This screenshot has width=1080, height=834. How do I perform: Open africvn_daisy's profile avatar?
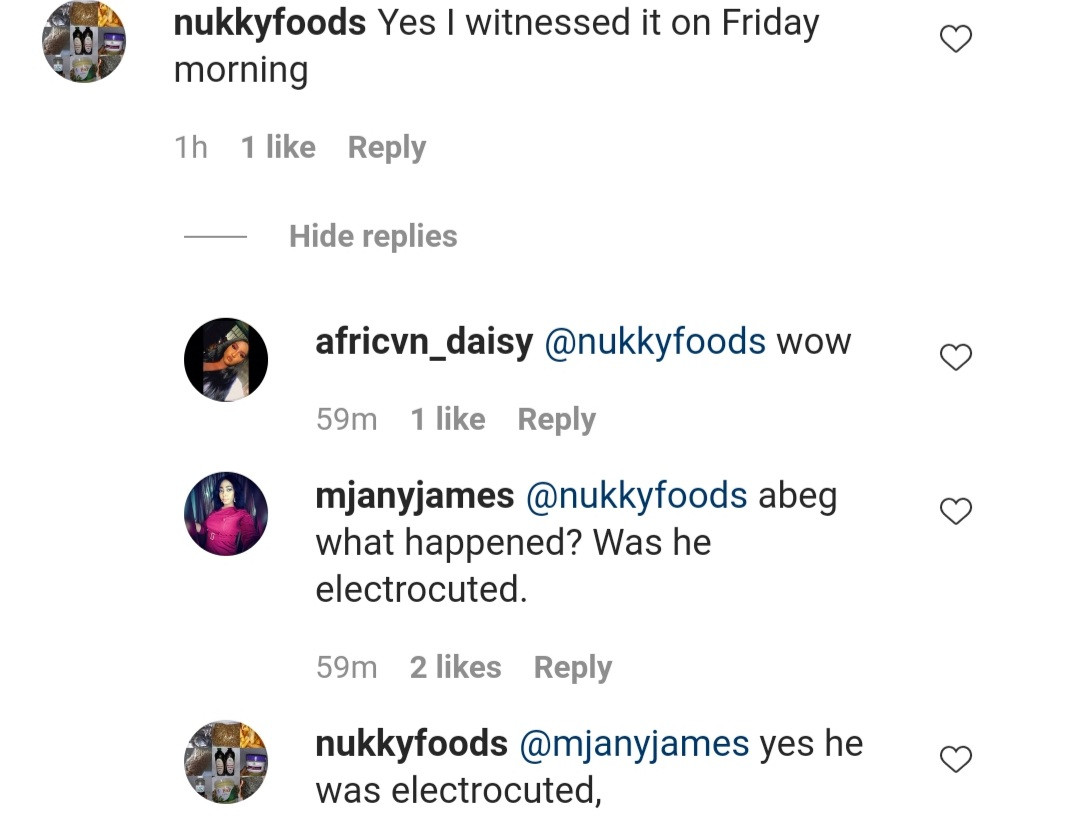[226, 360]
